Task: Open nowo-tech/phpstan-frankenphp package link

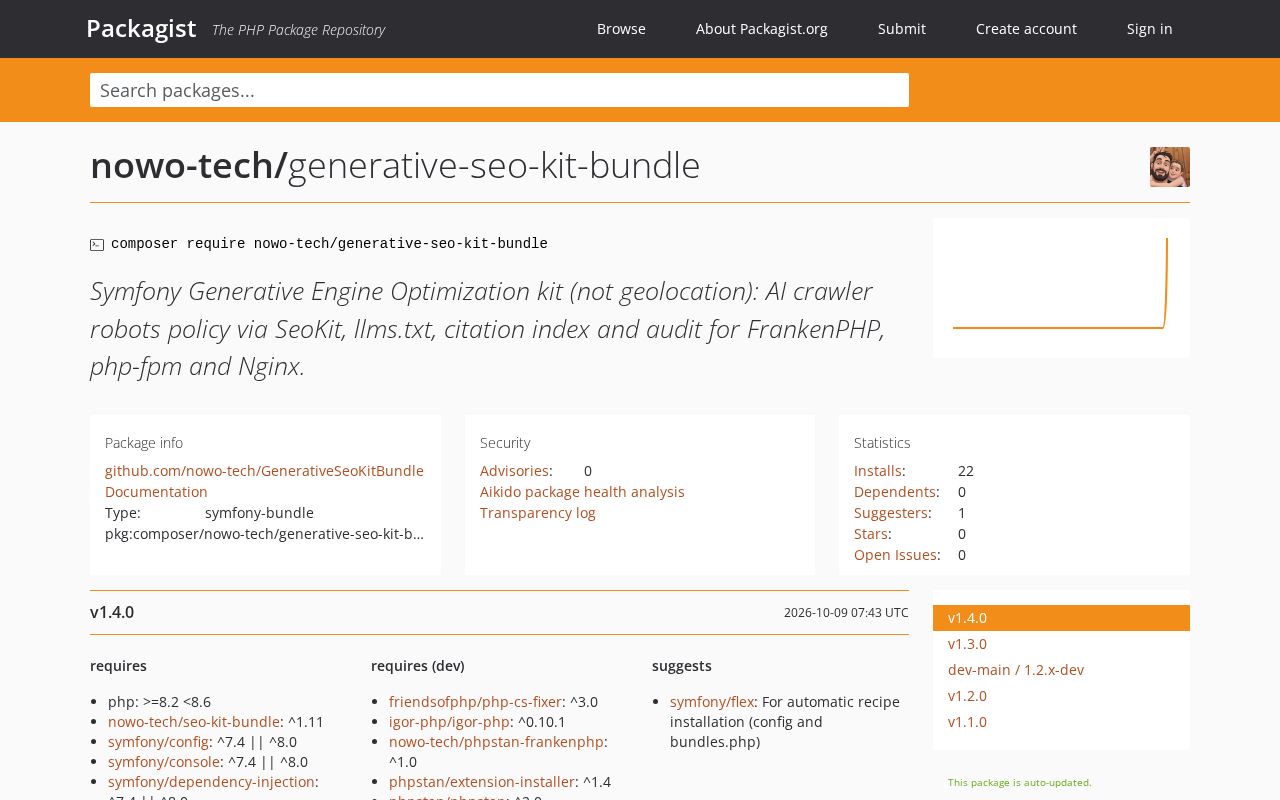Action: [496, 742]
